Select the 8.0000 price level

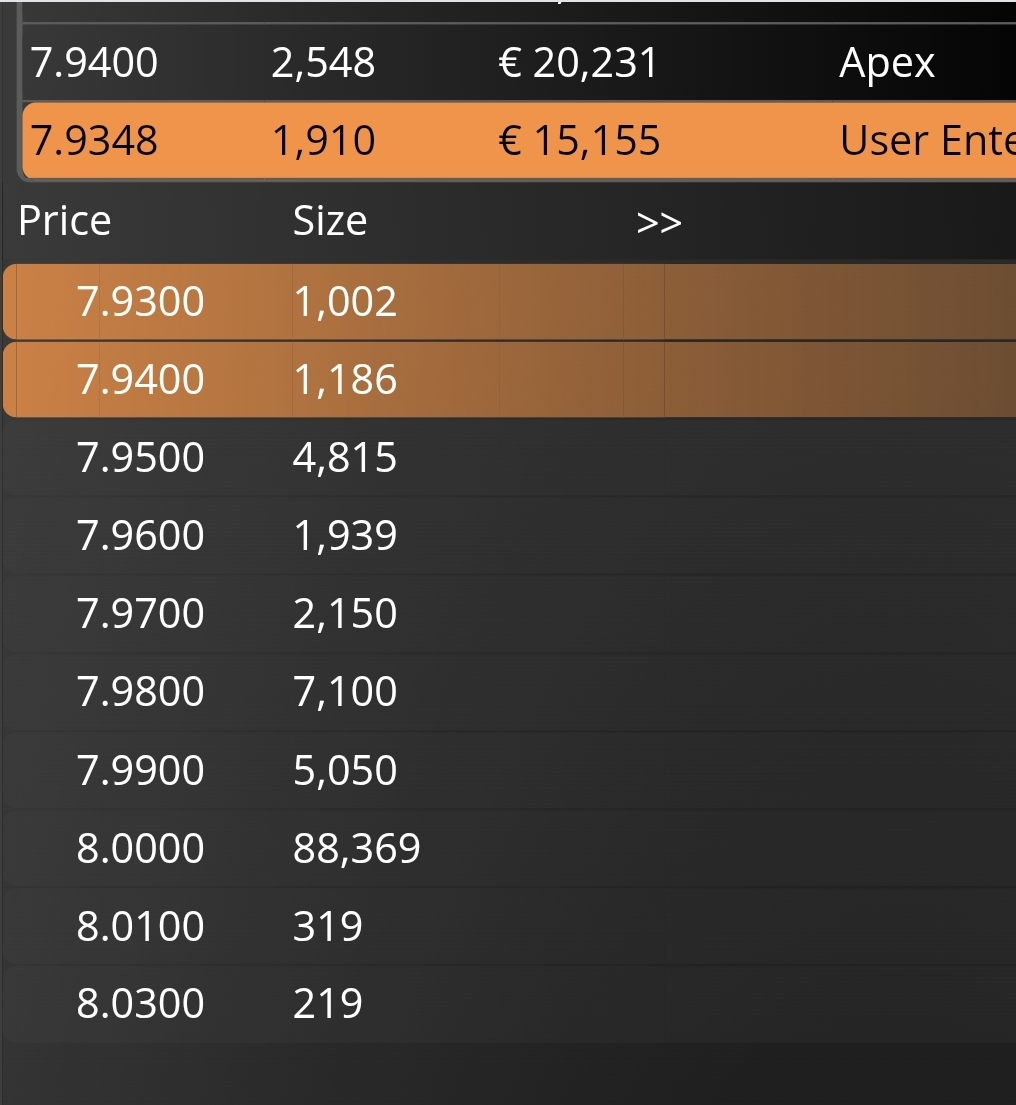[140, 848]
